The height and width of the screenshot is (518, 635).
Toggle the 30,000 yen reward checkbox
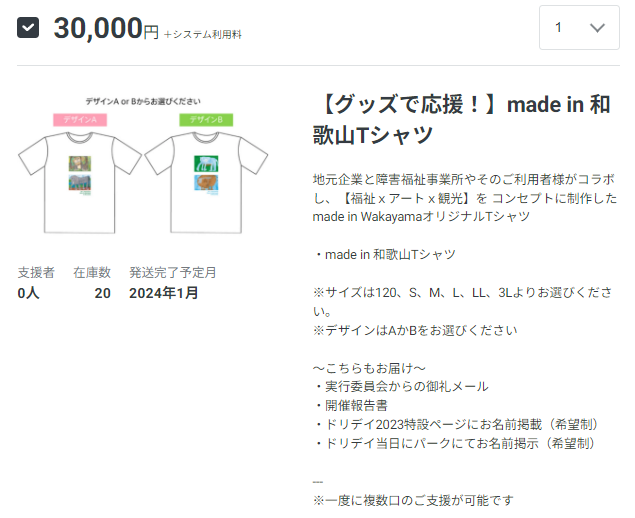click(28, 27)
